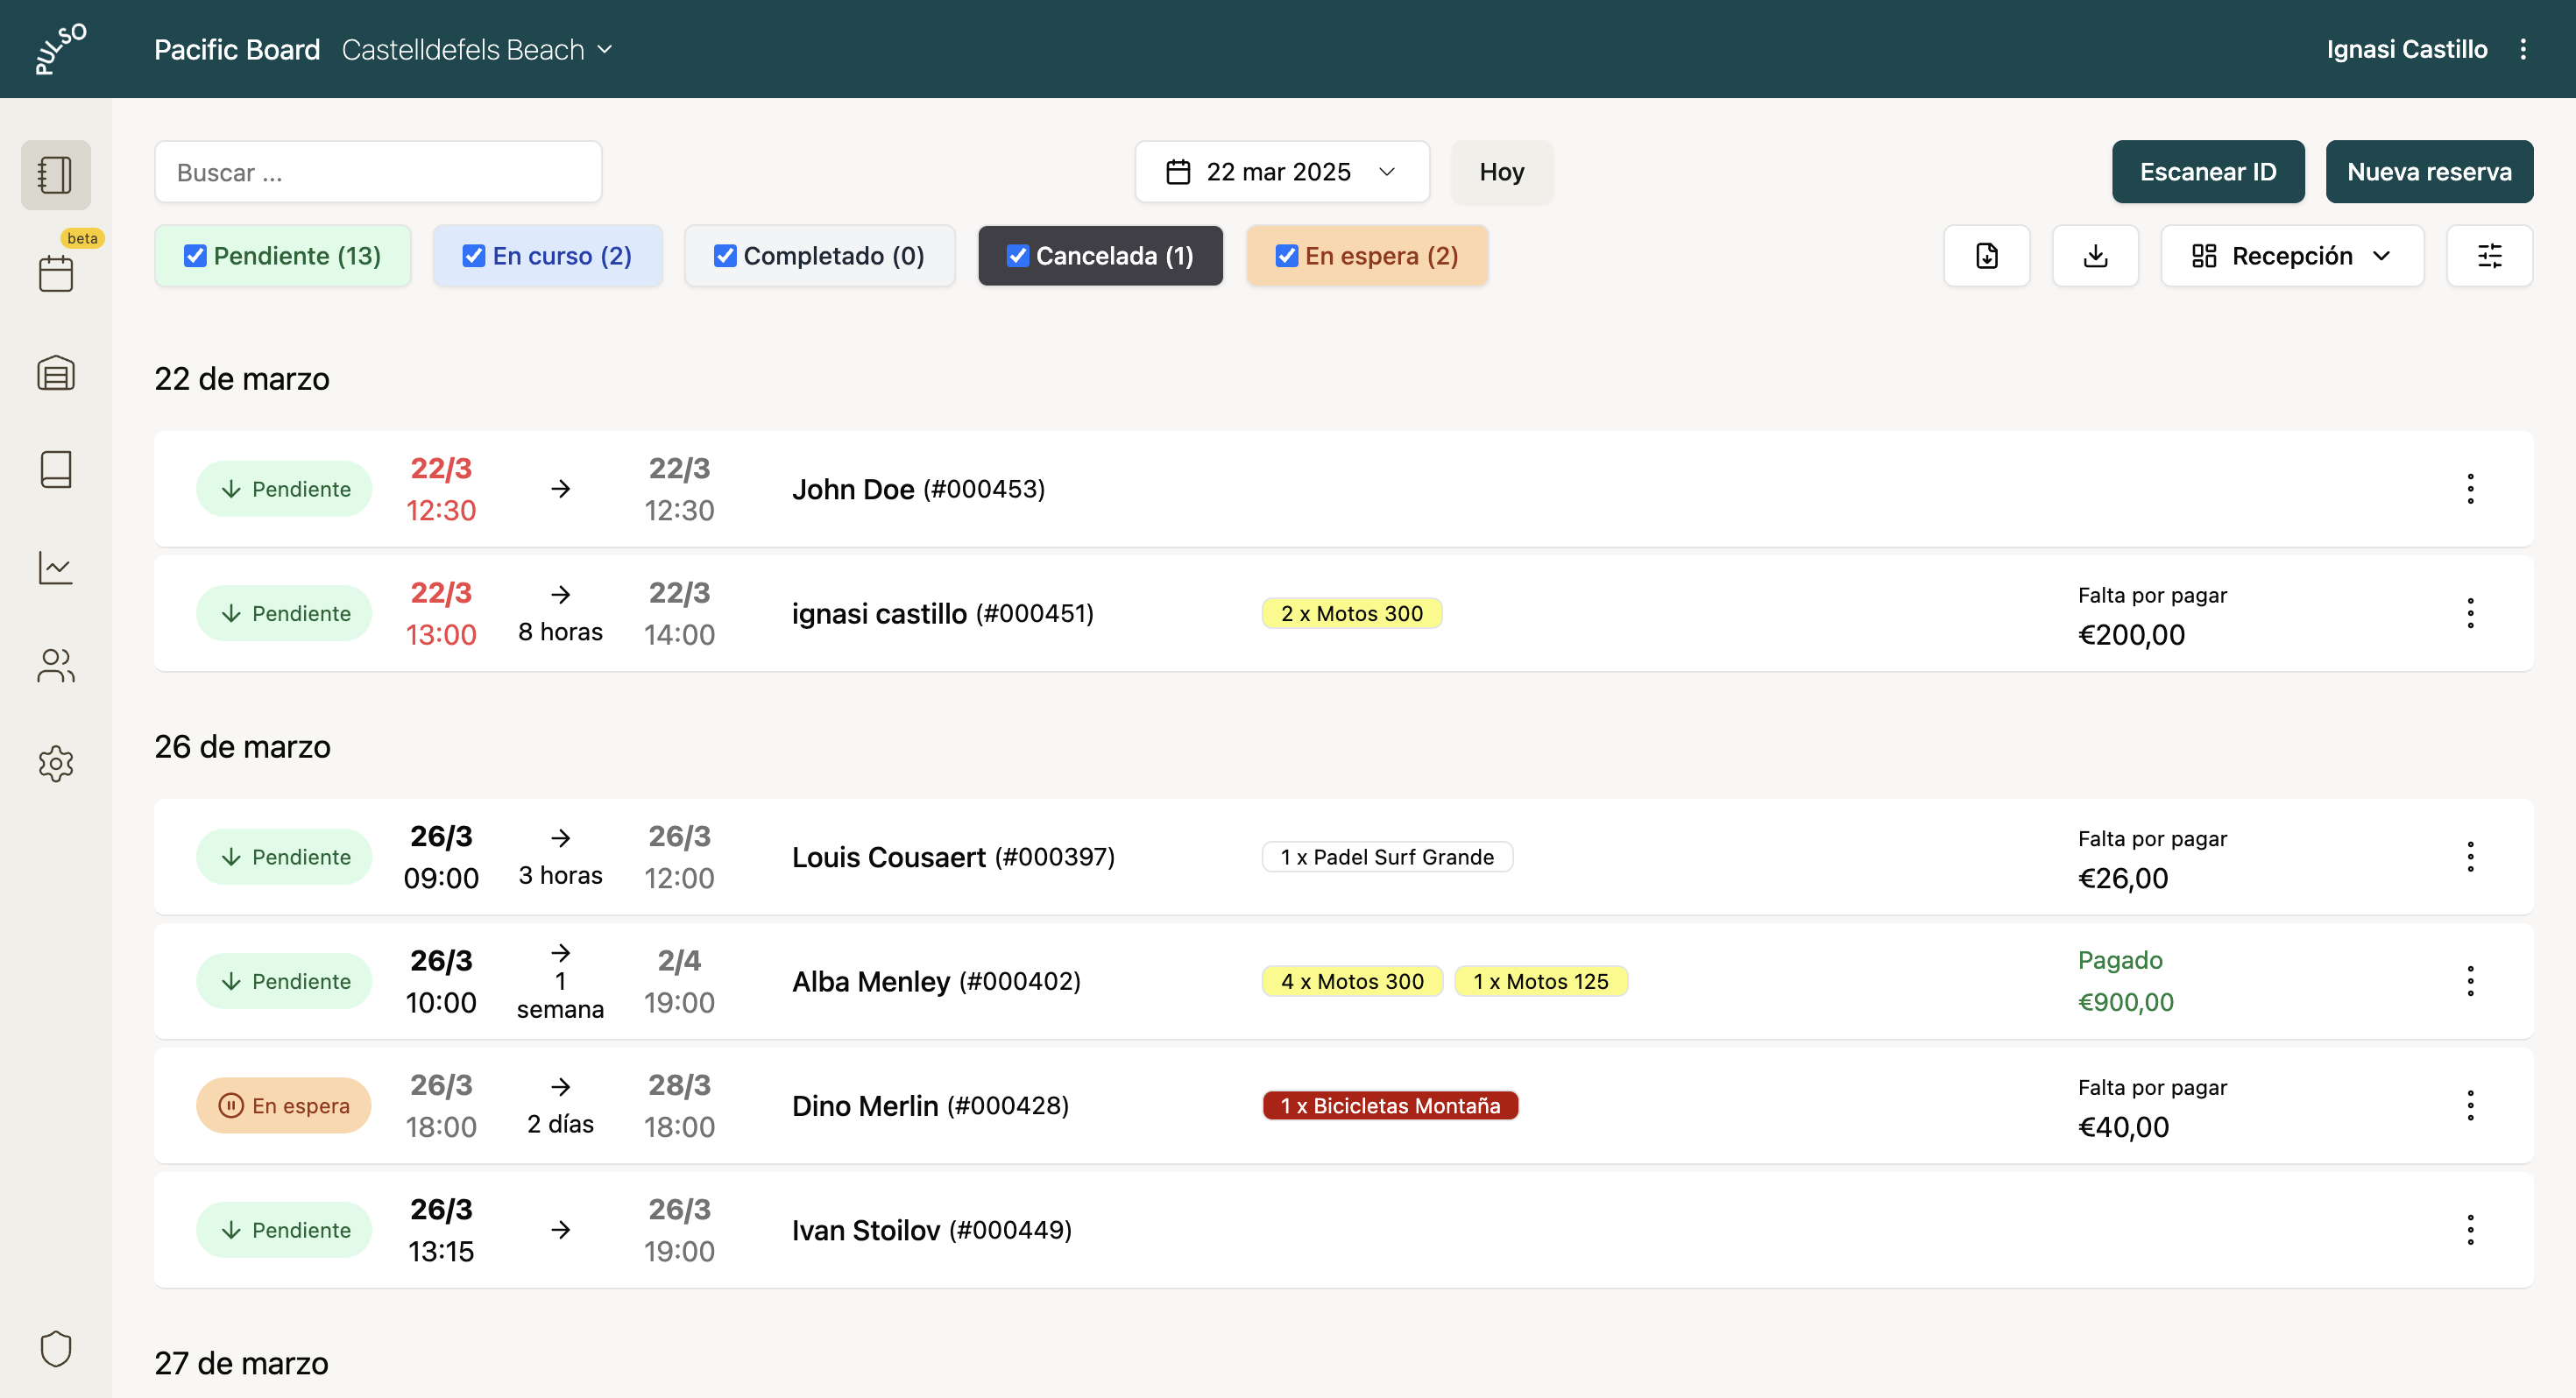Screen dimensions: 2576x1398
Task: Open customers section via people icon
Action: [x=55, y=665]
